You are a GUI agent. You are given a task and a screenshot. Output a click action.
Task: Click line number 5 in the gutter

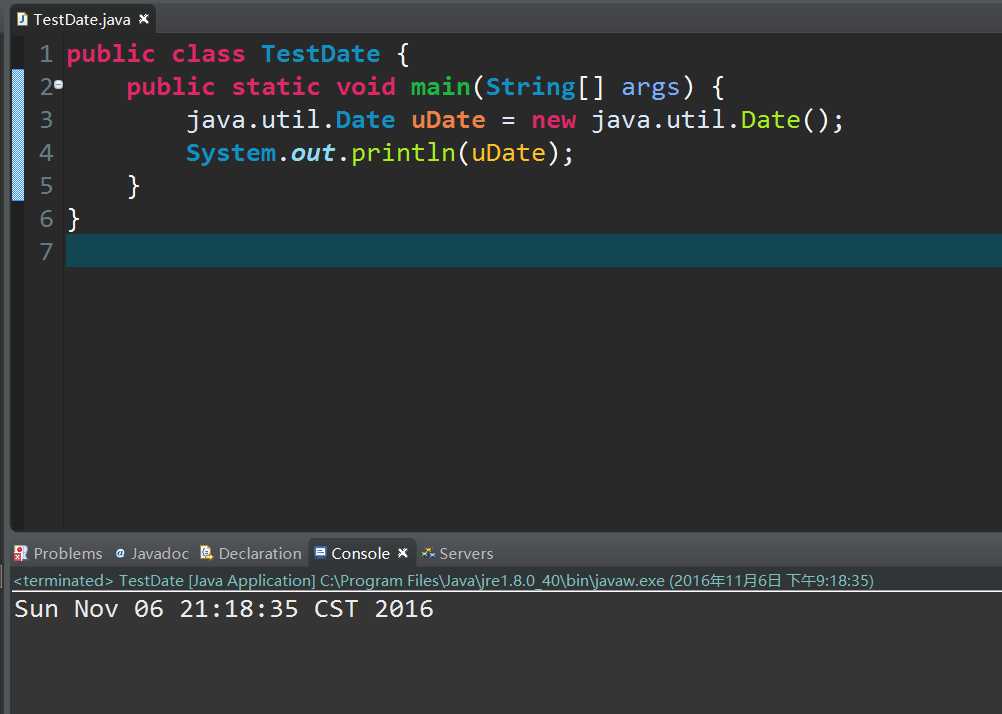[x=46, y=186]
